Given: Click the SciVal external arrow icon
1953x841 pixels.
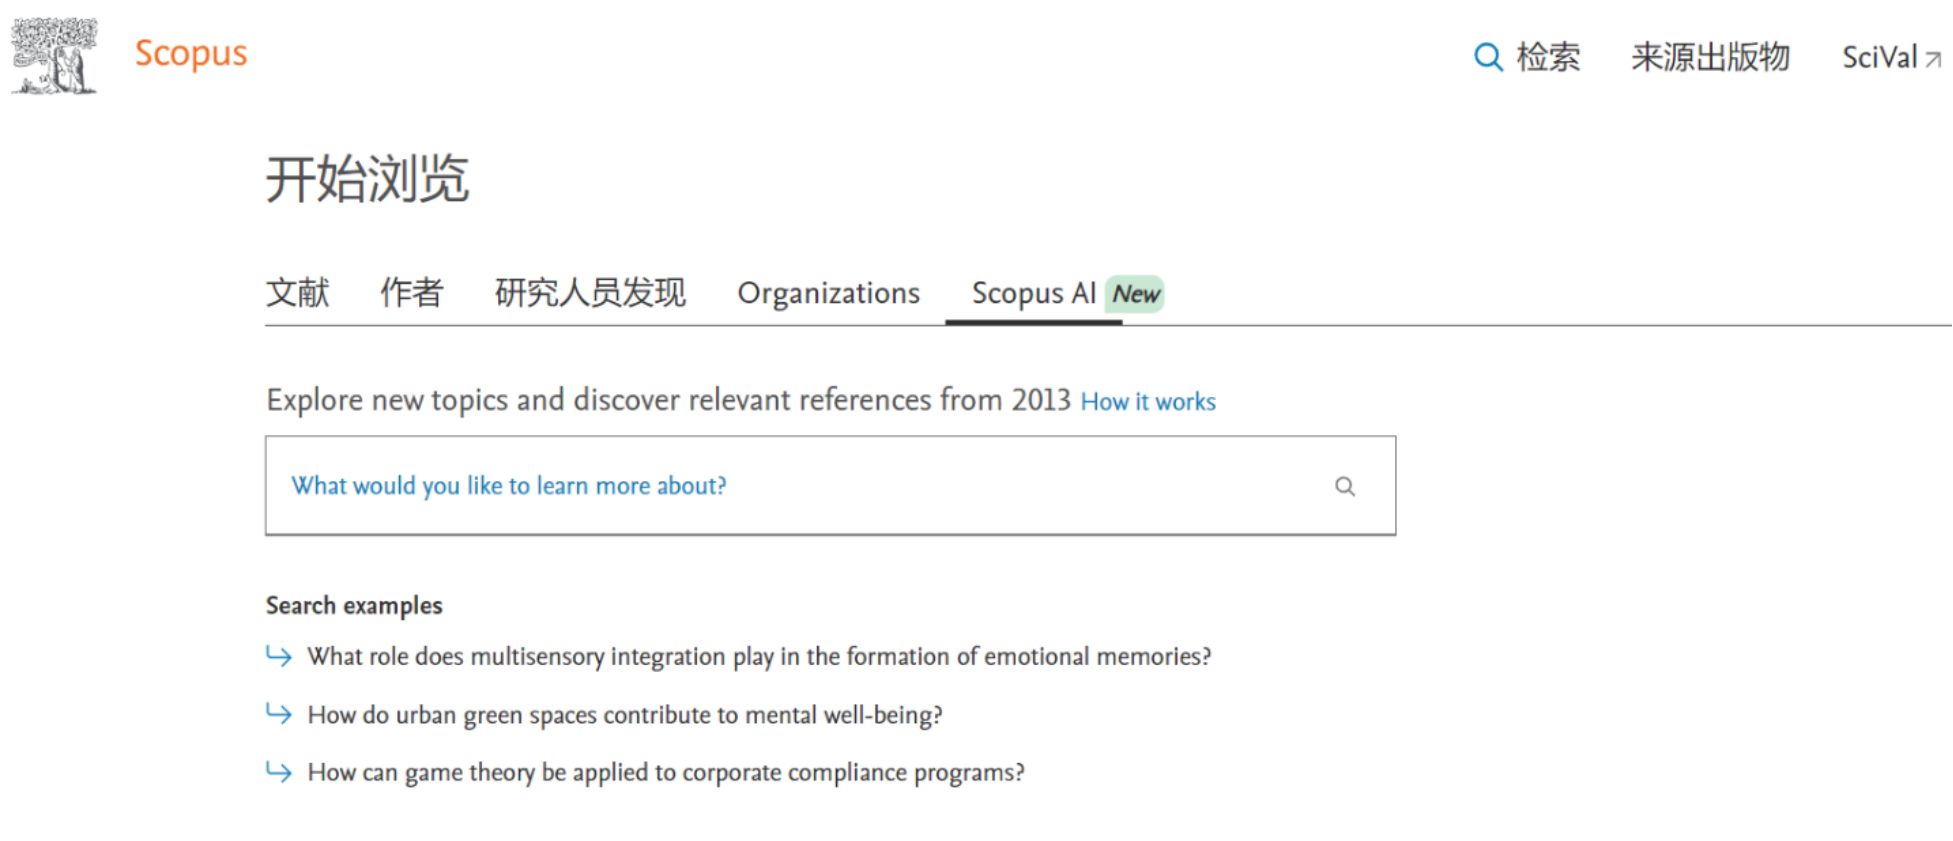Looking at the screenshot, I should 1933,60.
